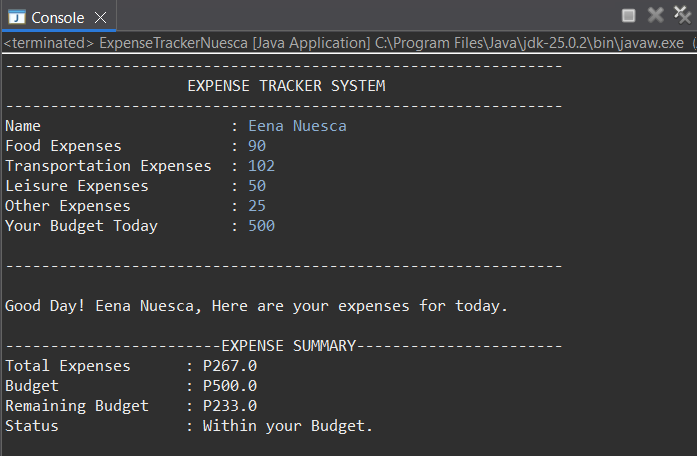Click the Remaining Budget label

point(76,406)
